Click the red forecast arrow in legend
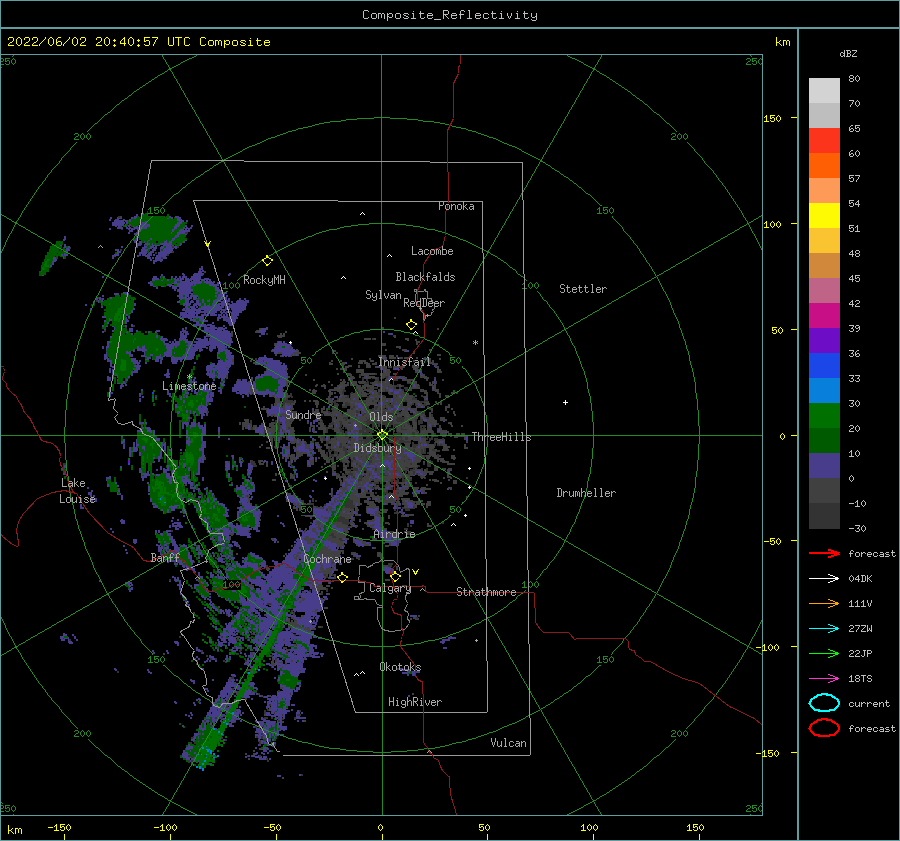This screenshot has height=841, width=900. (x=824, y=553)
